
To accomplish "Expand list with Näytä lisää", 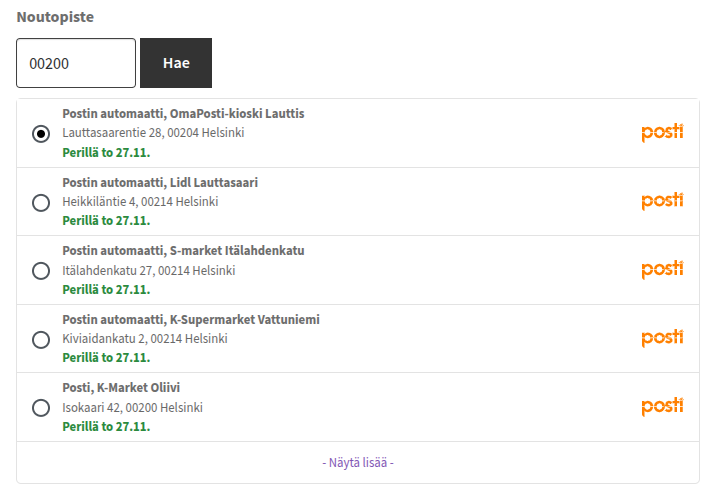I will tap(358, 463).
